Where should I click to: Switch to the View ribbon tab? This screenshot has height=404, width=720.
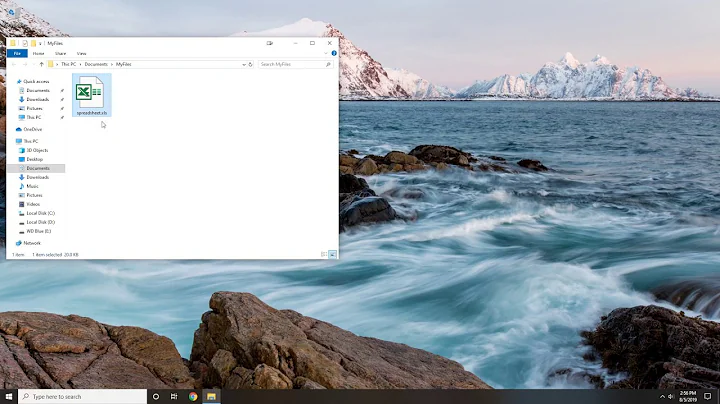81,54
